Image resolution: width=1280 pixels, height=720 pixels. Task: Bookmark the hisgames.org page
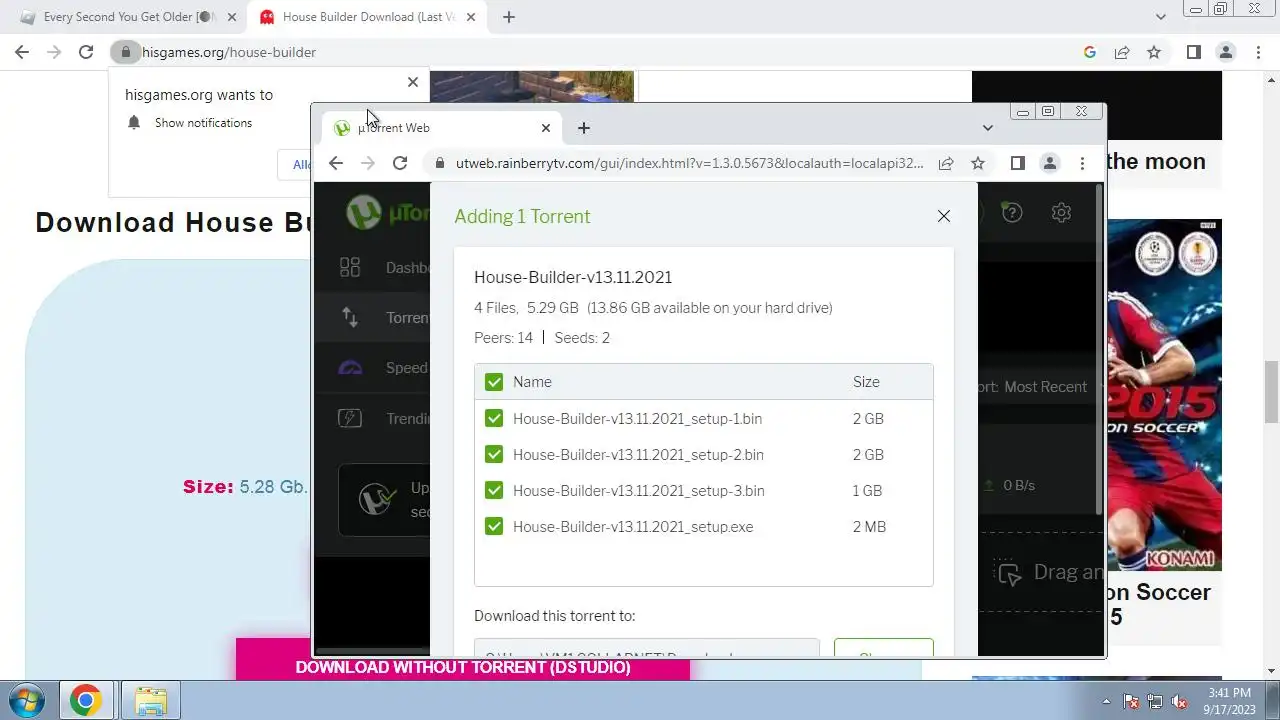pos(1154,52)
